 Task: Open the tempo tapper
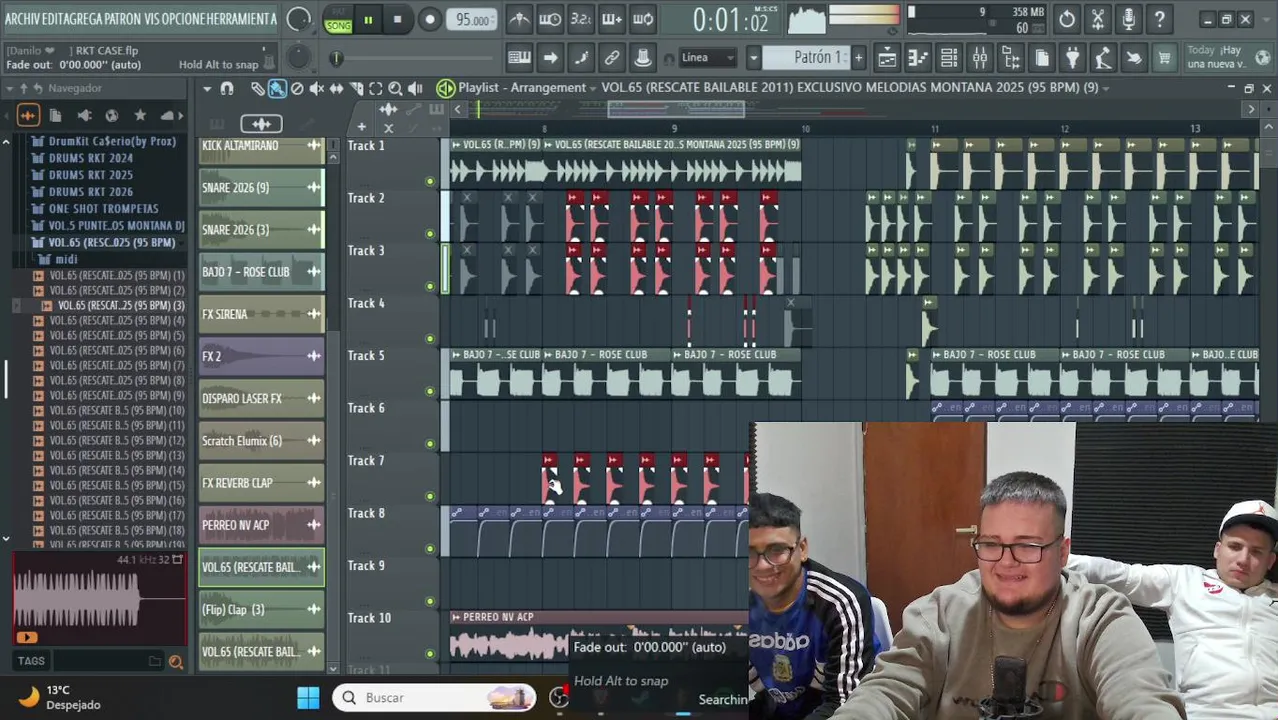1103,58
